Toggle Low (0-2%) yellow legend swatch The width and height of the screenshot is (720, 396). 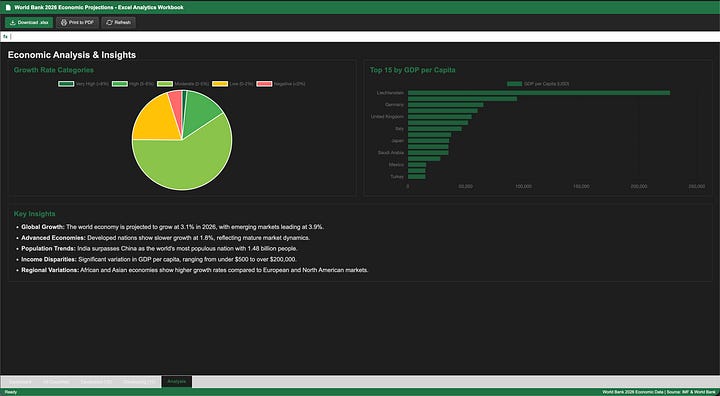(220, 84)
